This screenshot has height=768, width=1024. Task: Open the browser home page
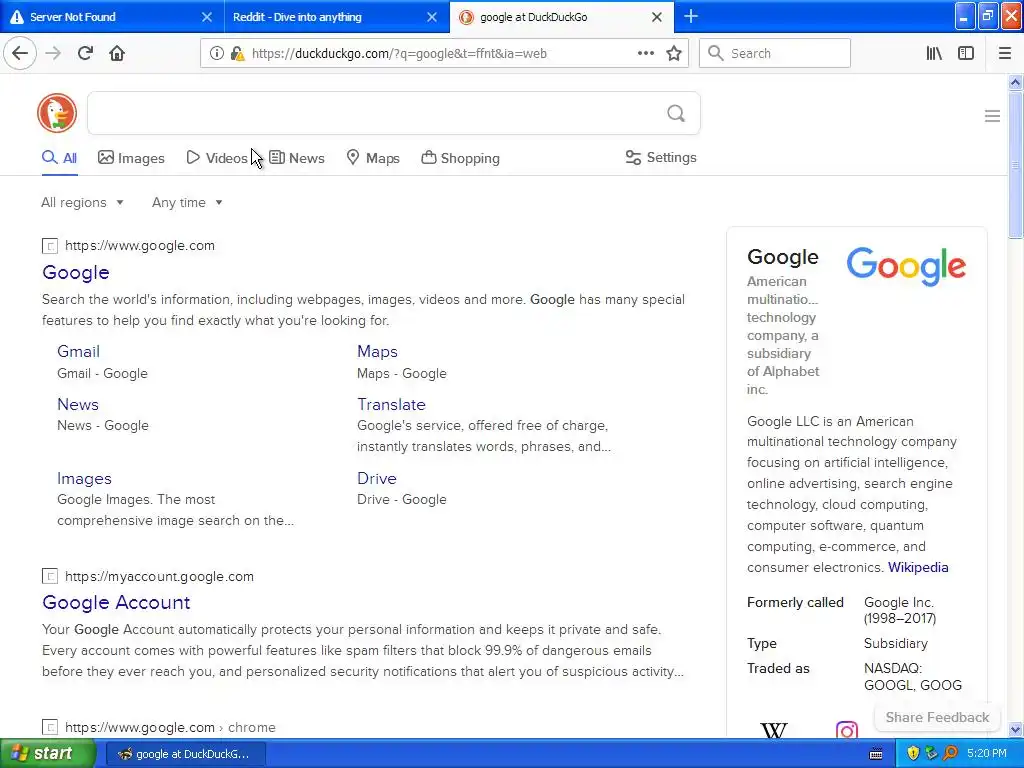117,53
